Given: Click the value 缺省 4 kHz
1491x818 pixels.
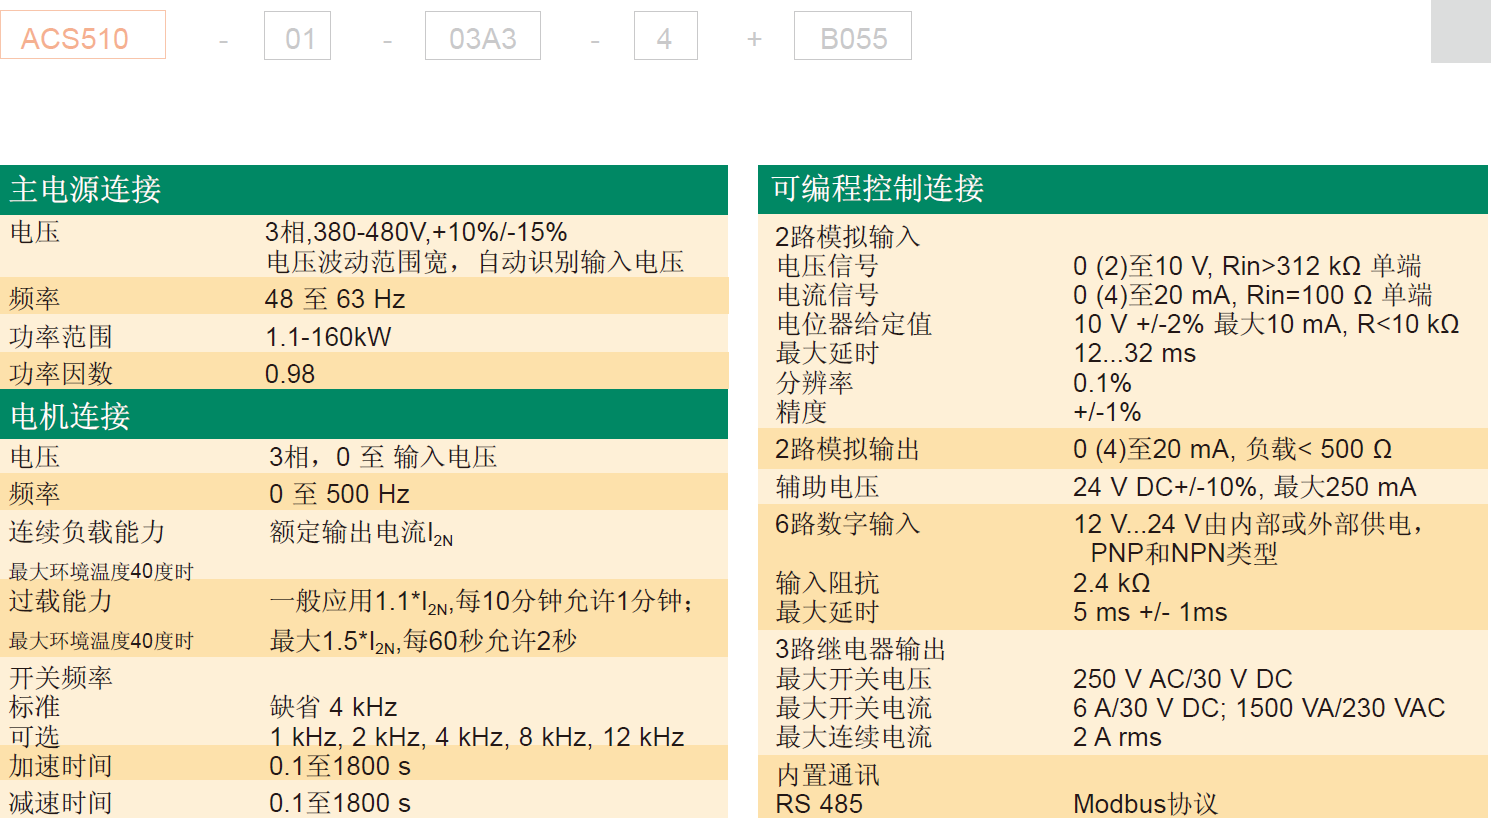Looking at the screenshot, I should point(333,707).
